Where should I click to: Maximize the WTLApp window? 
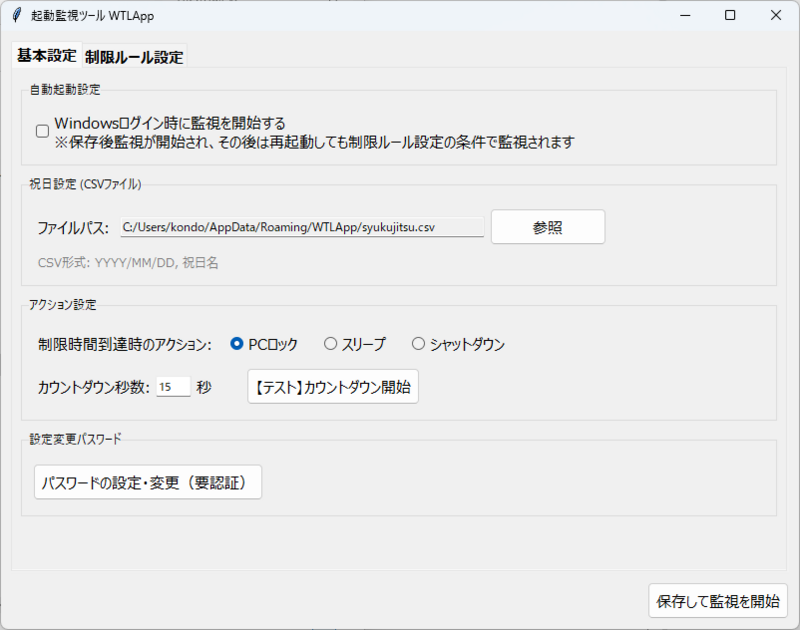coord(730,16)
